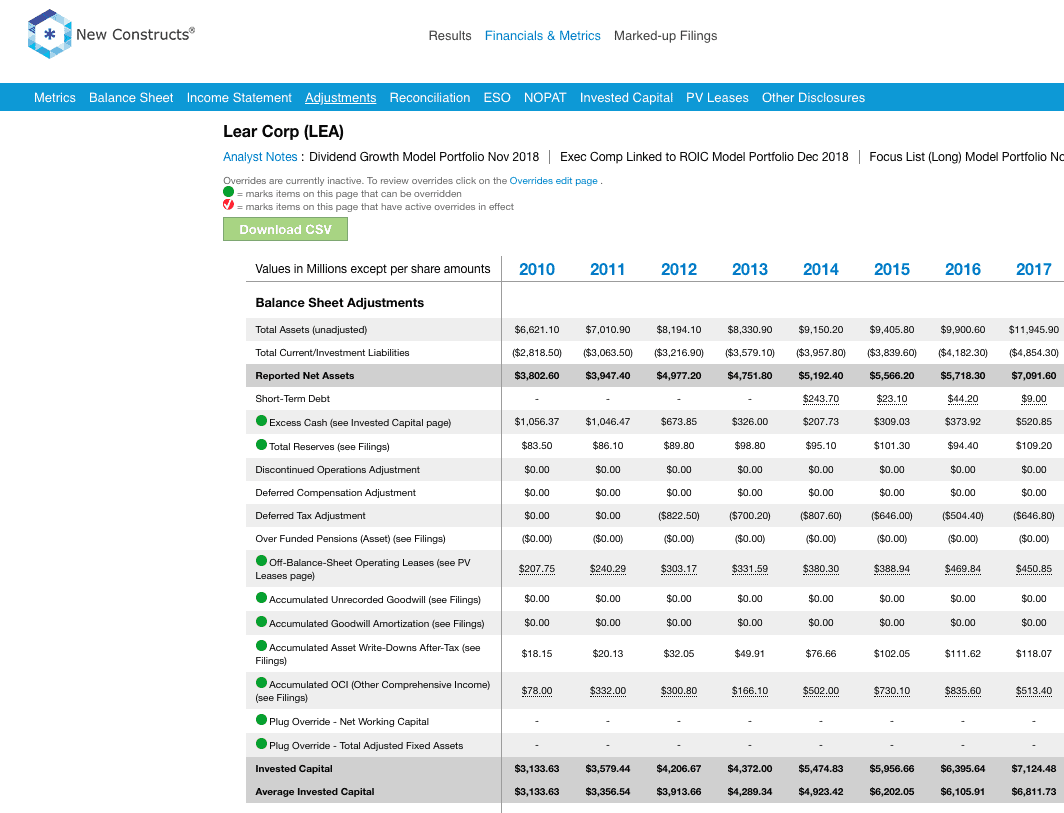Screen dimensions: 1064x813
Task: Click Short-Term Debt value $9.00
Action: pos(1033,399)
